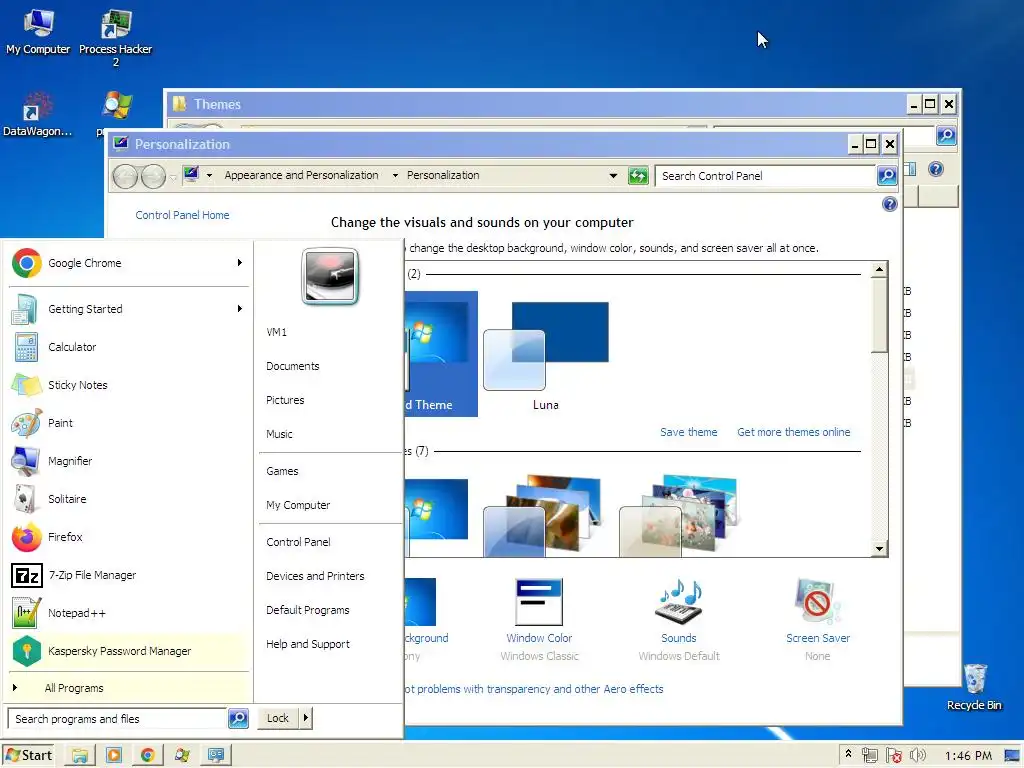Image resolution: width=1024 pixels, height=768 pixels.
Task: Open Pictures from Start menu
Action: click(285, 400)
